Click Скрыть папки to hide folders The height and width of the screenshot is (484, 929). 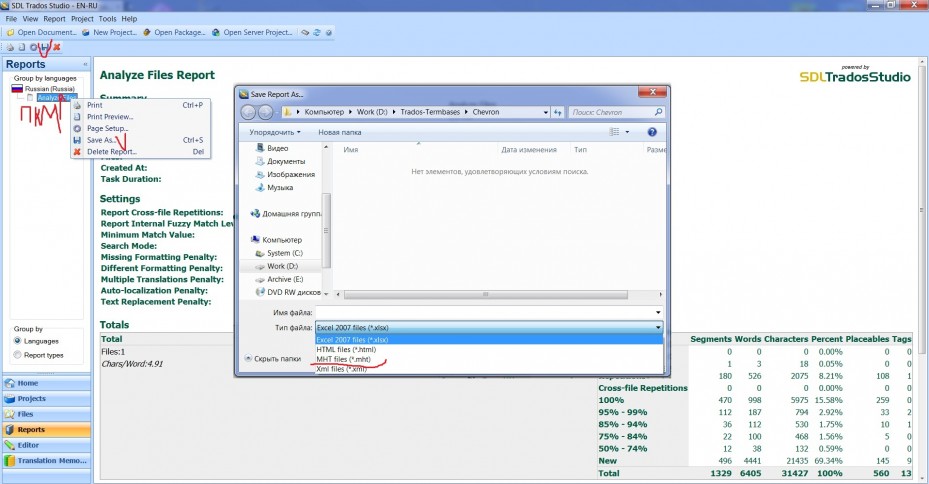click(273, 358)
